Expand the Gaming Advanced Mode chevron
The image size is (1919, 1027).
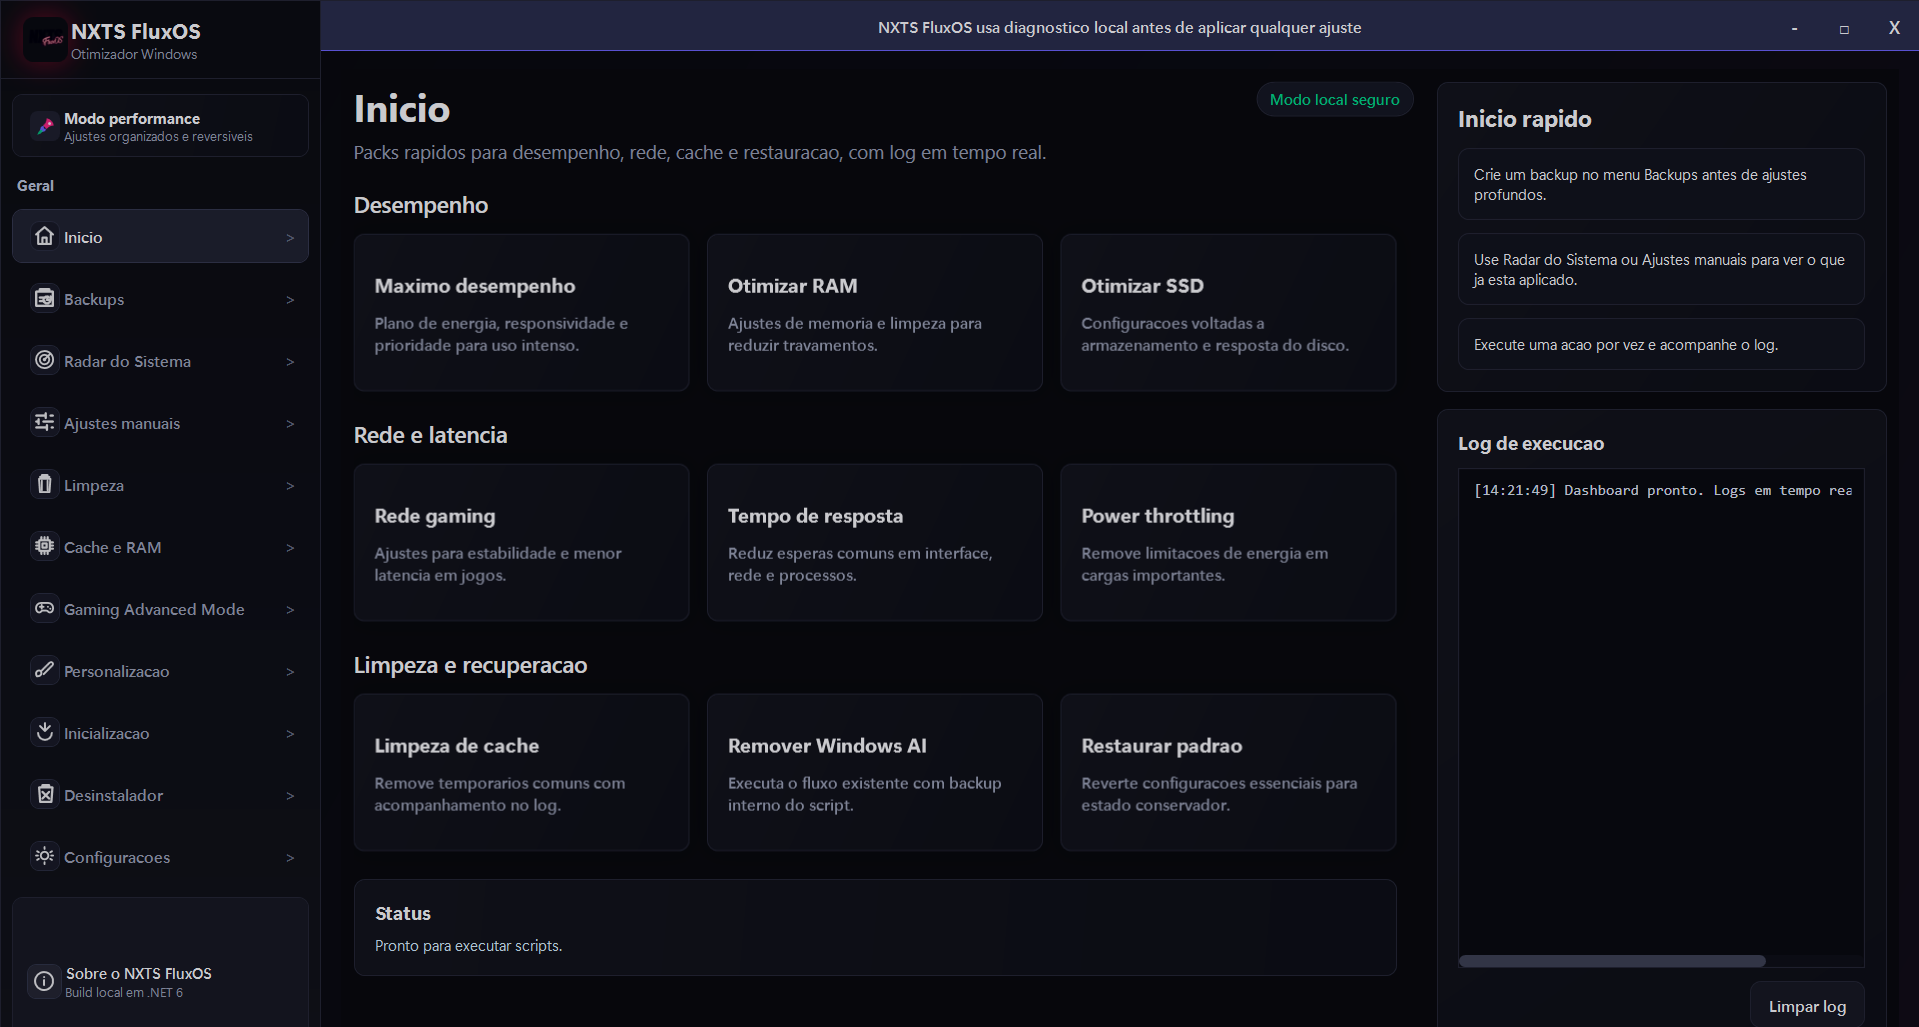pos(290,610)
